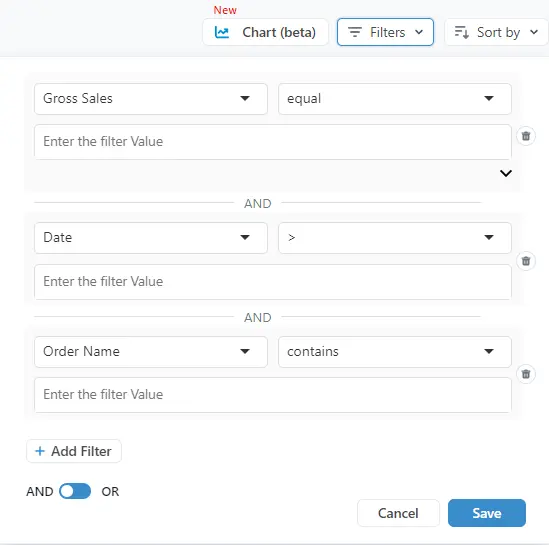
Task: Click the Sort by arrow icon
Action: click(461, 32)
